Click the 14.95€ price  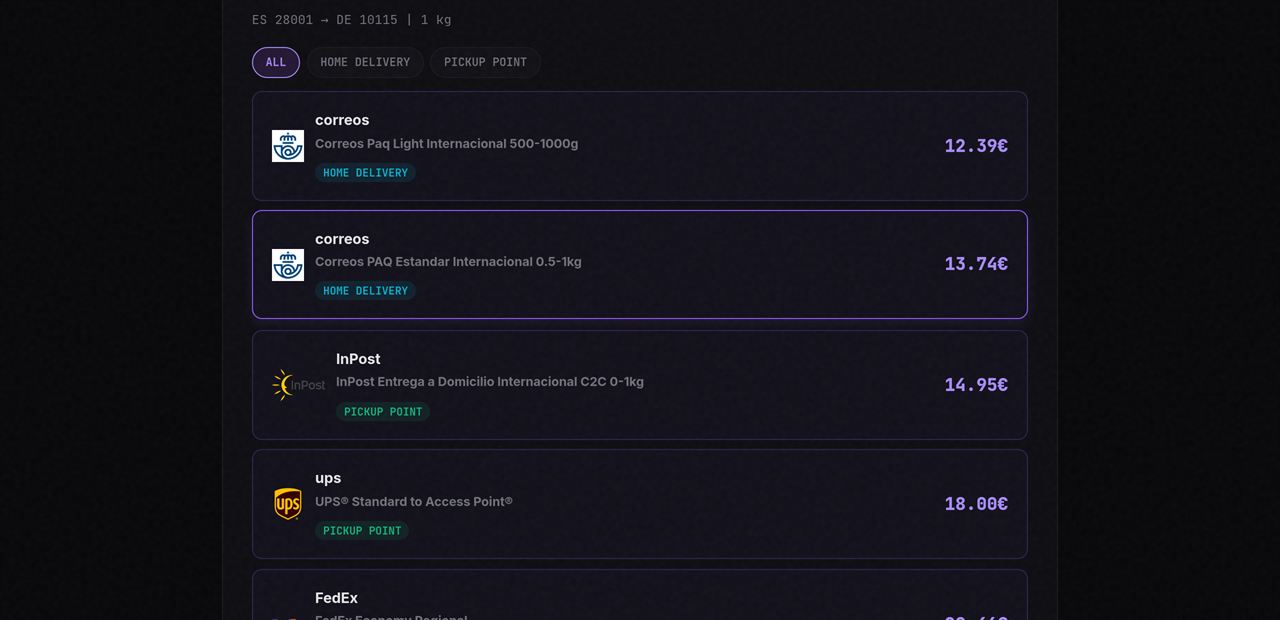976,385
